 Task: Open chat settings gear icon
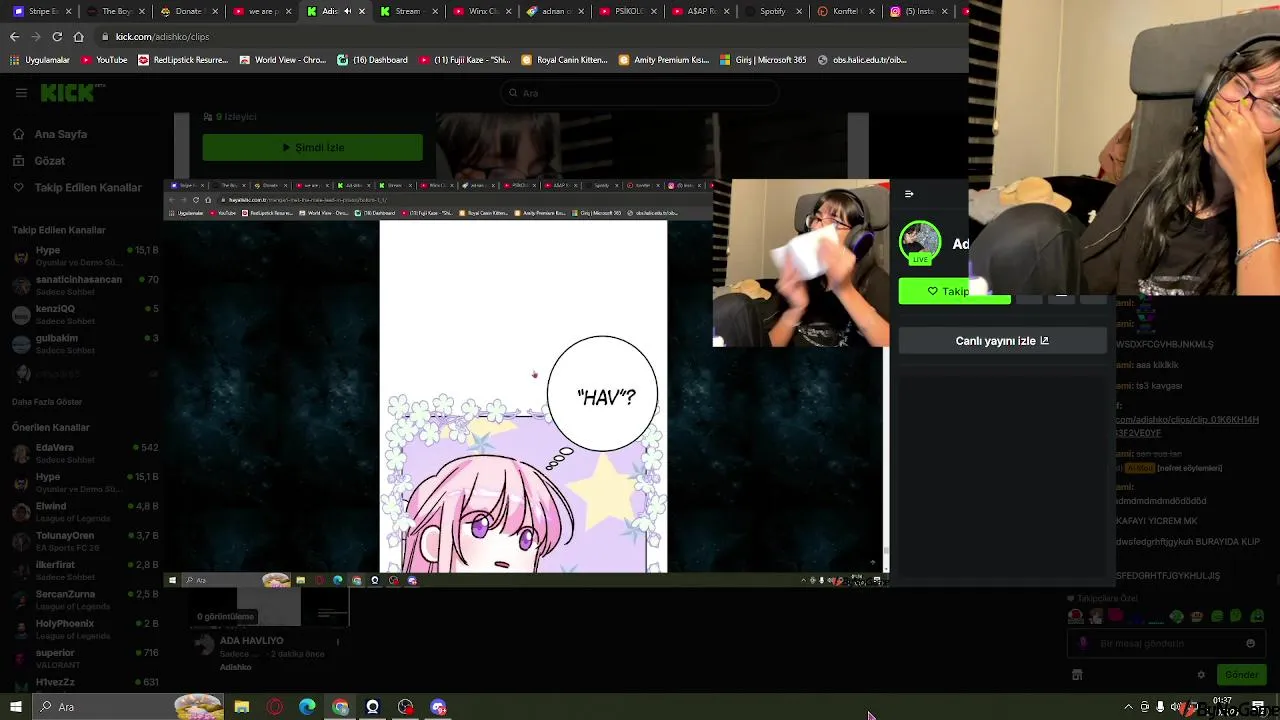[1201, 675]
